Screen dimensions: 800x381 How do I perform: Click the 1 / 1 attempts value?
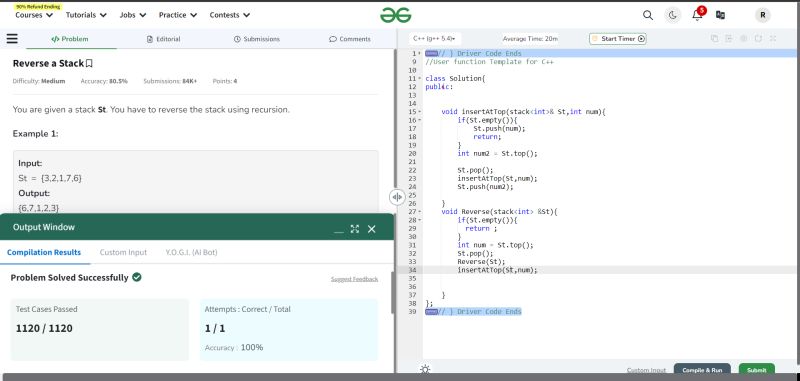click(215, 328)
